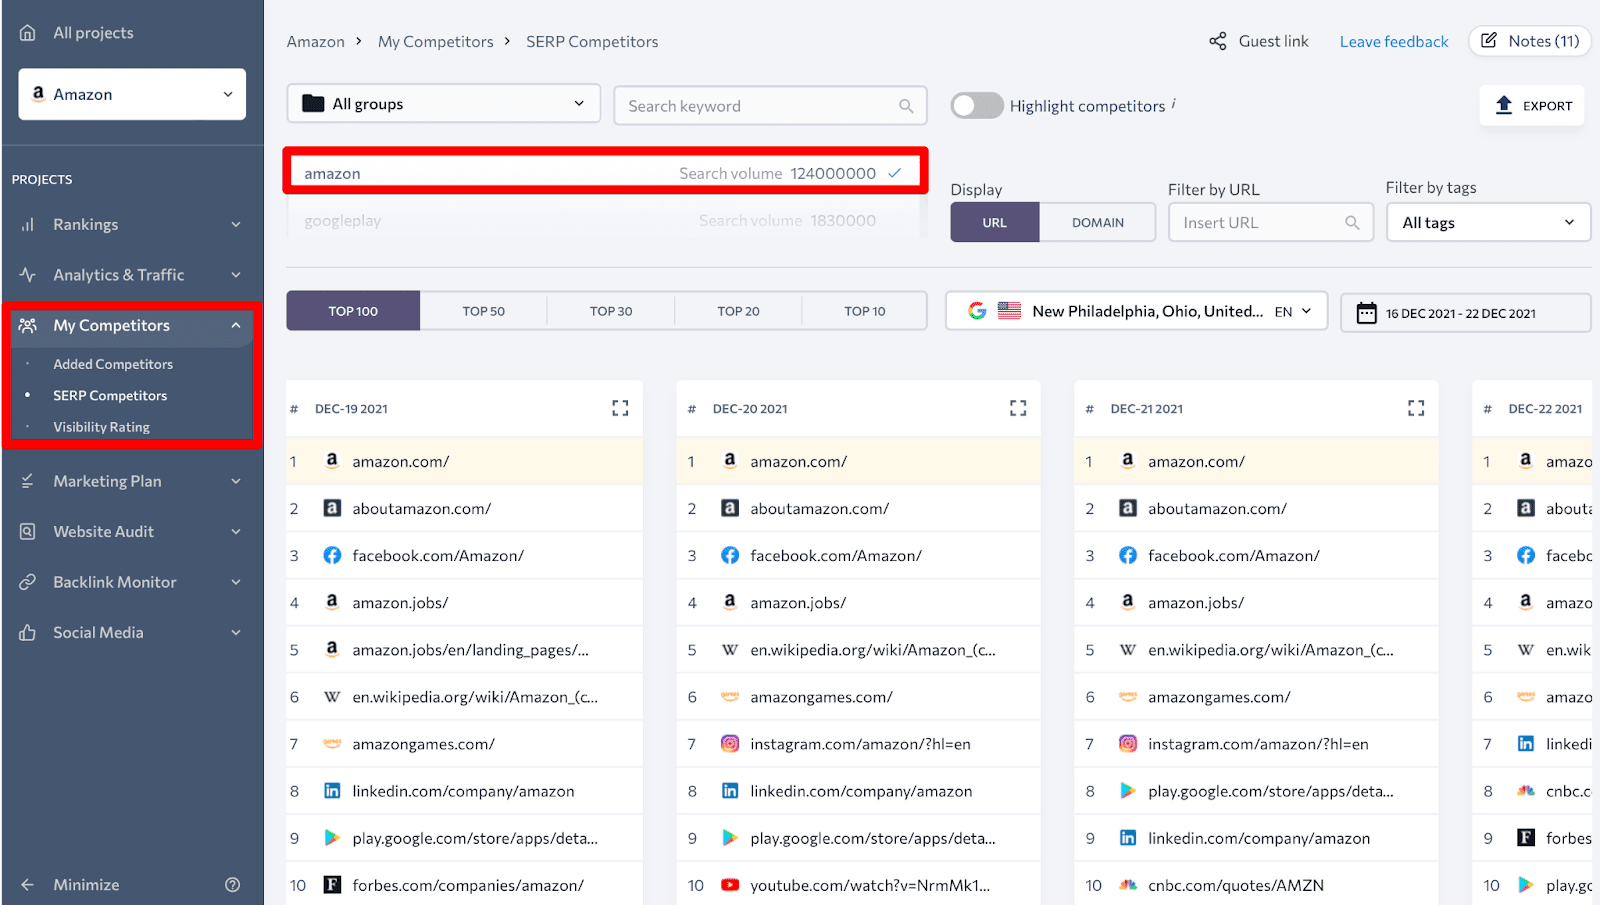Click the Export upload arrow icon

click(1504, 105)
